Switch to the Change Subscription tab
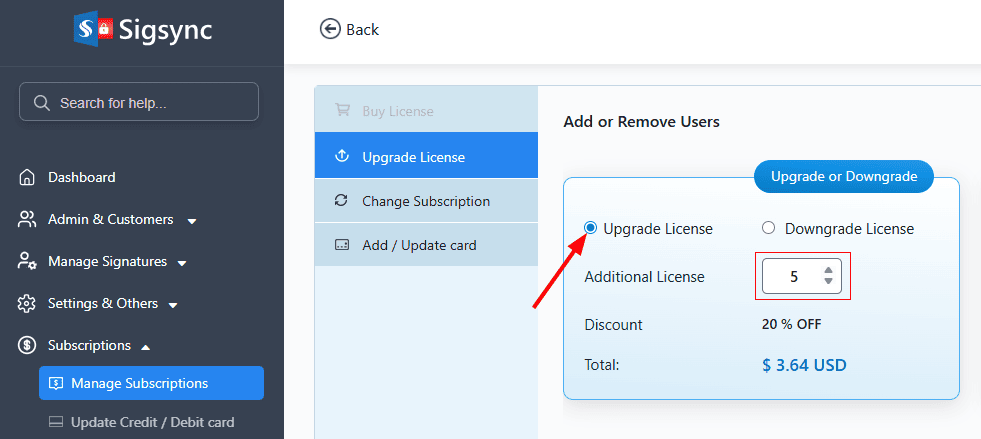Viewport: 981px width, 439px height. 425,201
